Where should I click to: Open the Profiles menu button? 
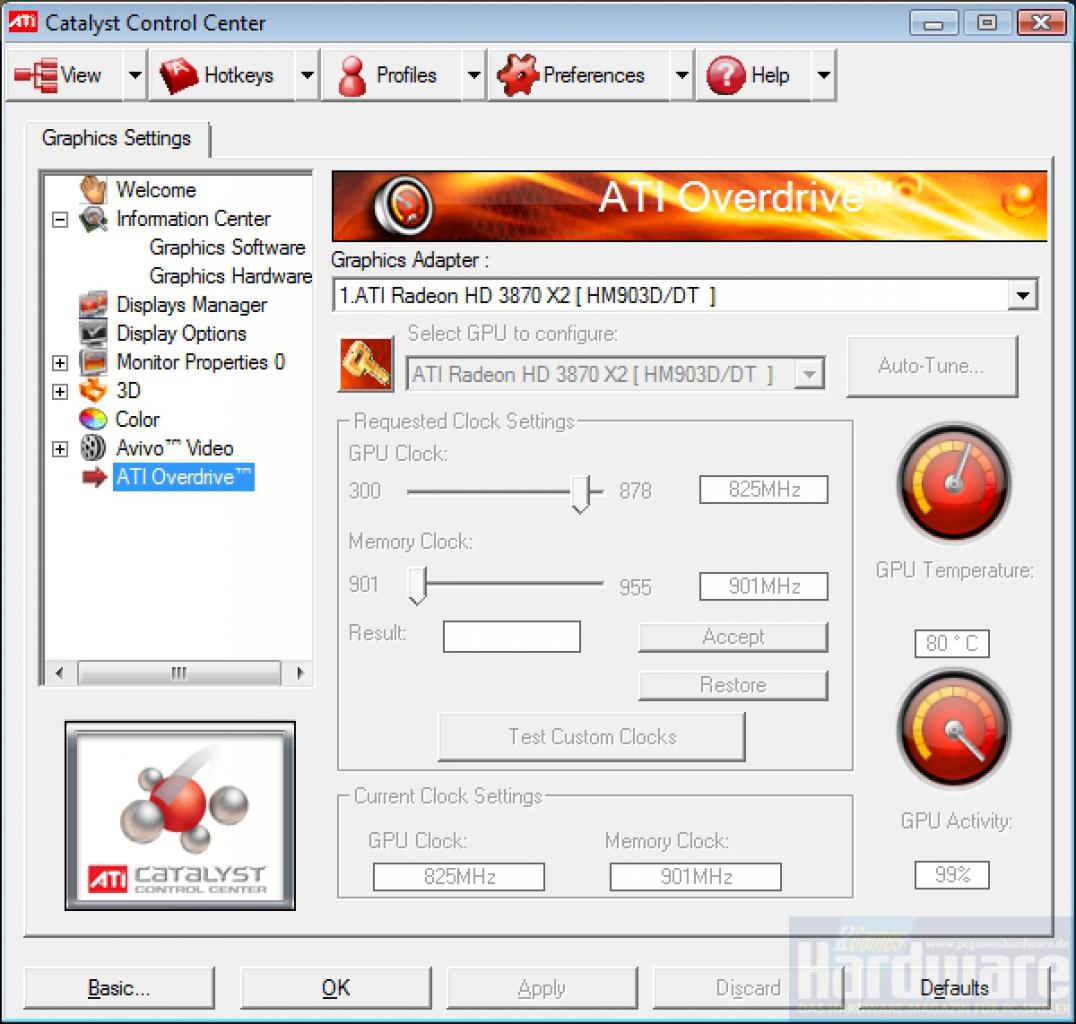[392, 75]
